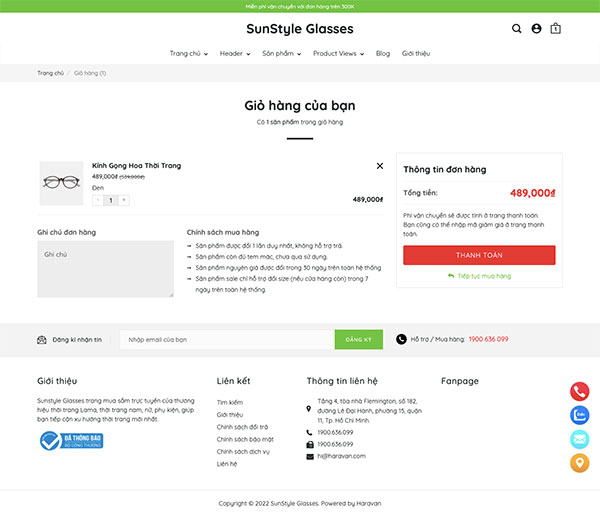This screenshot has height=517, width=600.
Task: Expand the Product Views dropdown menu
Action: 338,54
